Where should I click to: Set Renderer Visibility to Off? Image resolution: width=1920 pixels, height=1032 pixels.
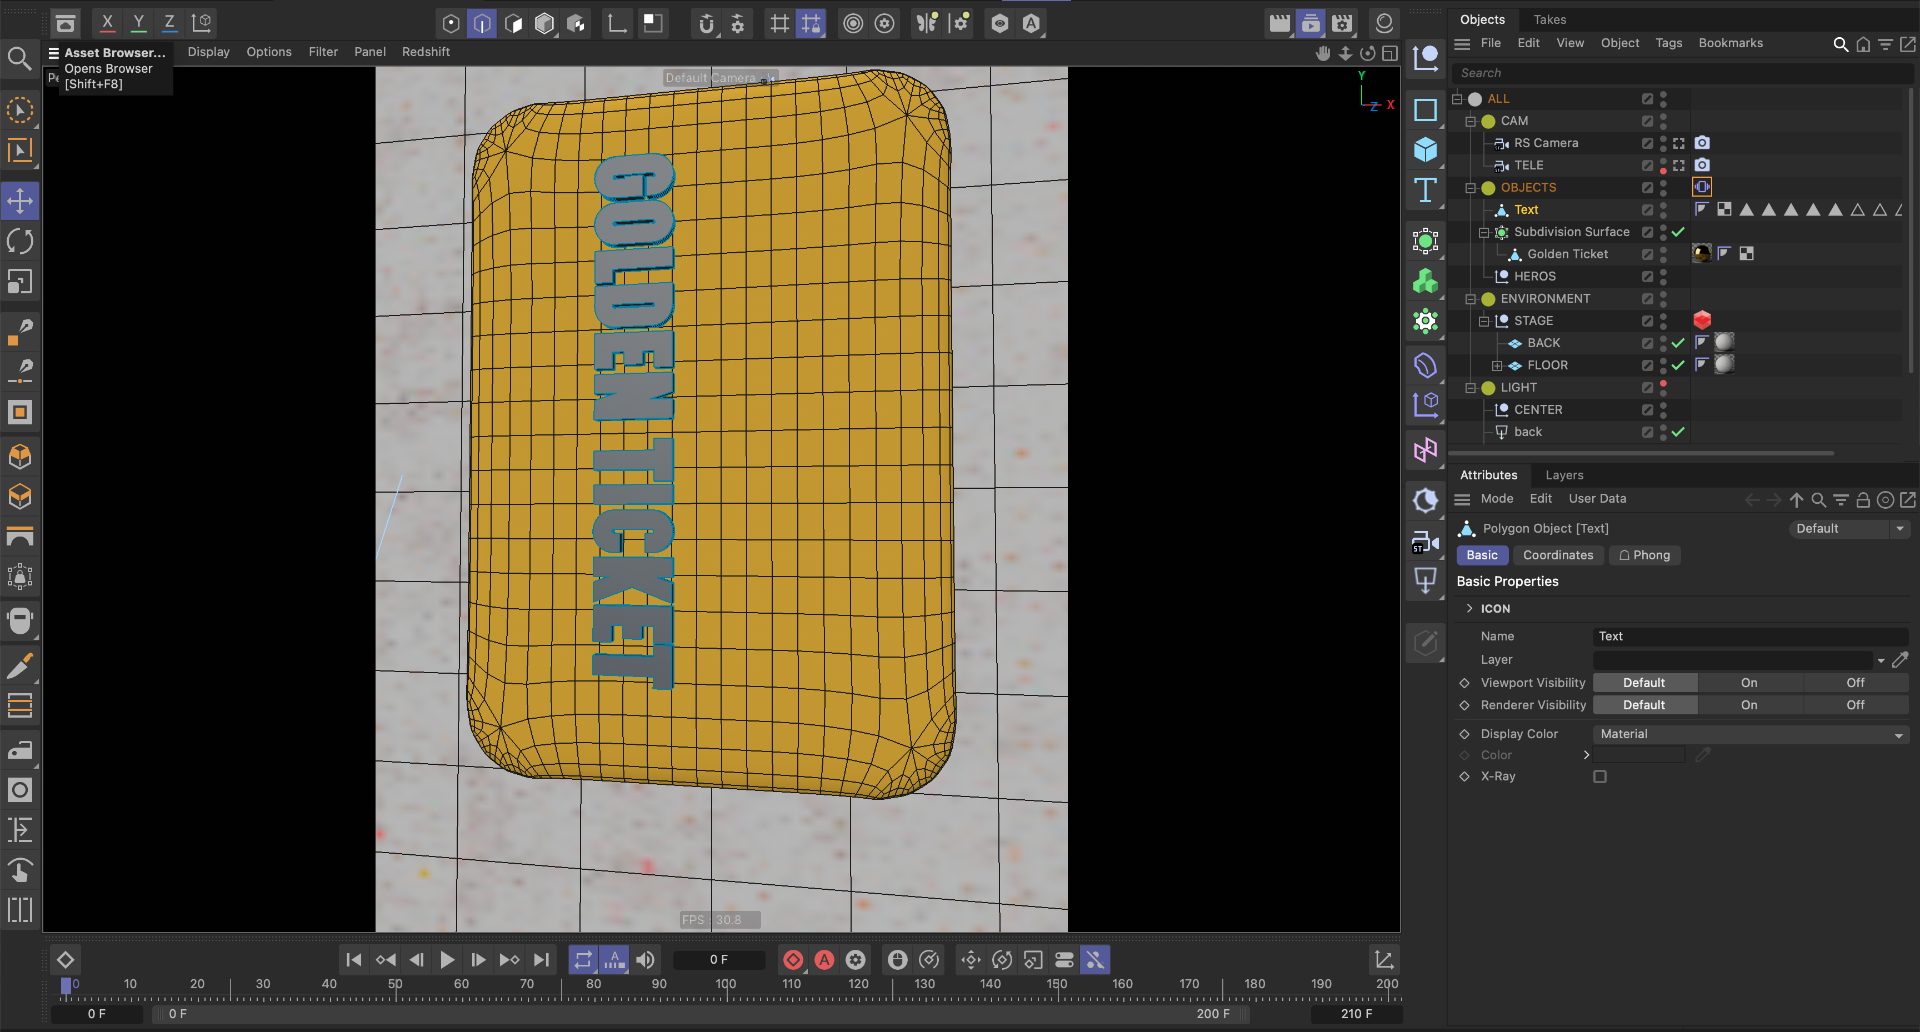1856,705
